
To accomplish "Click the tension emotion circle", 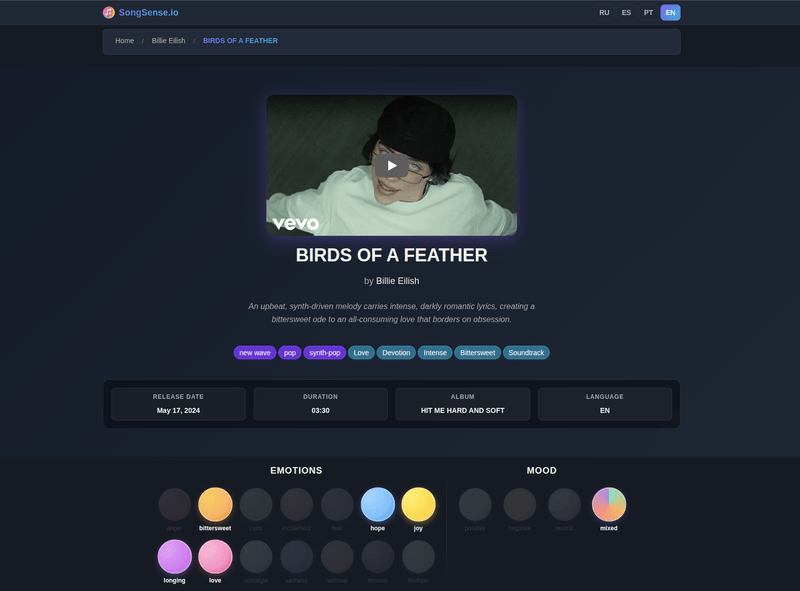I will (x=378, y=557).
